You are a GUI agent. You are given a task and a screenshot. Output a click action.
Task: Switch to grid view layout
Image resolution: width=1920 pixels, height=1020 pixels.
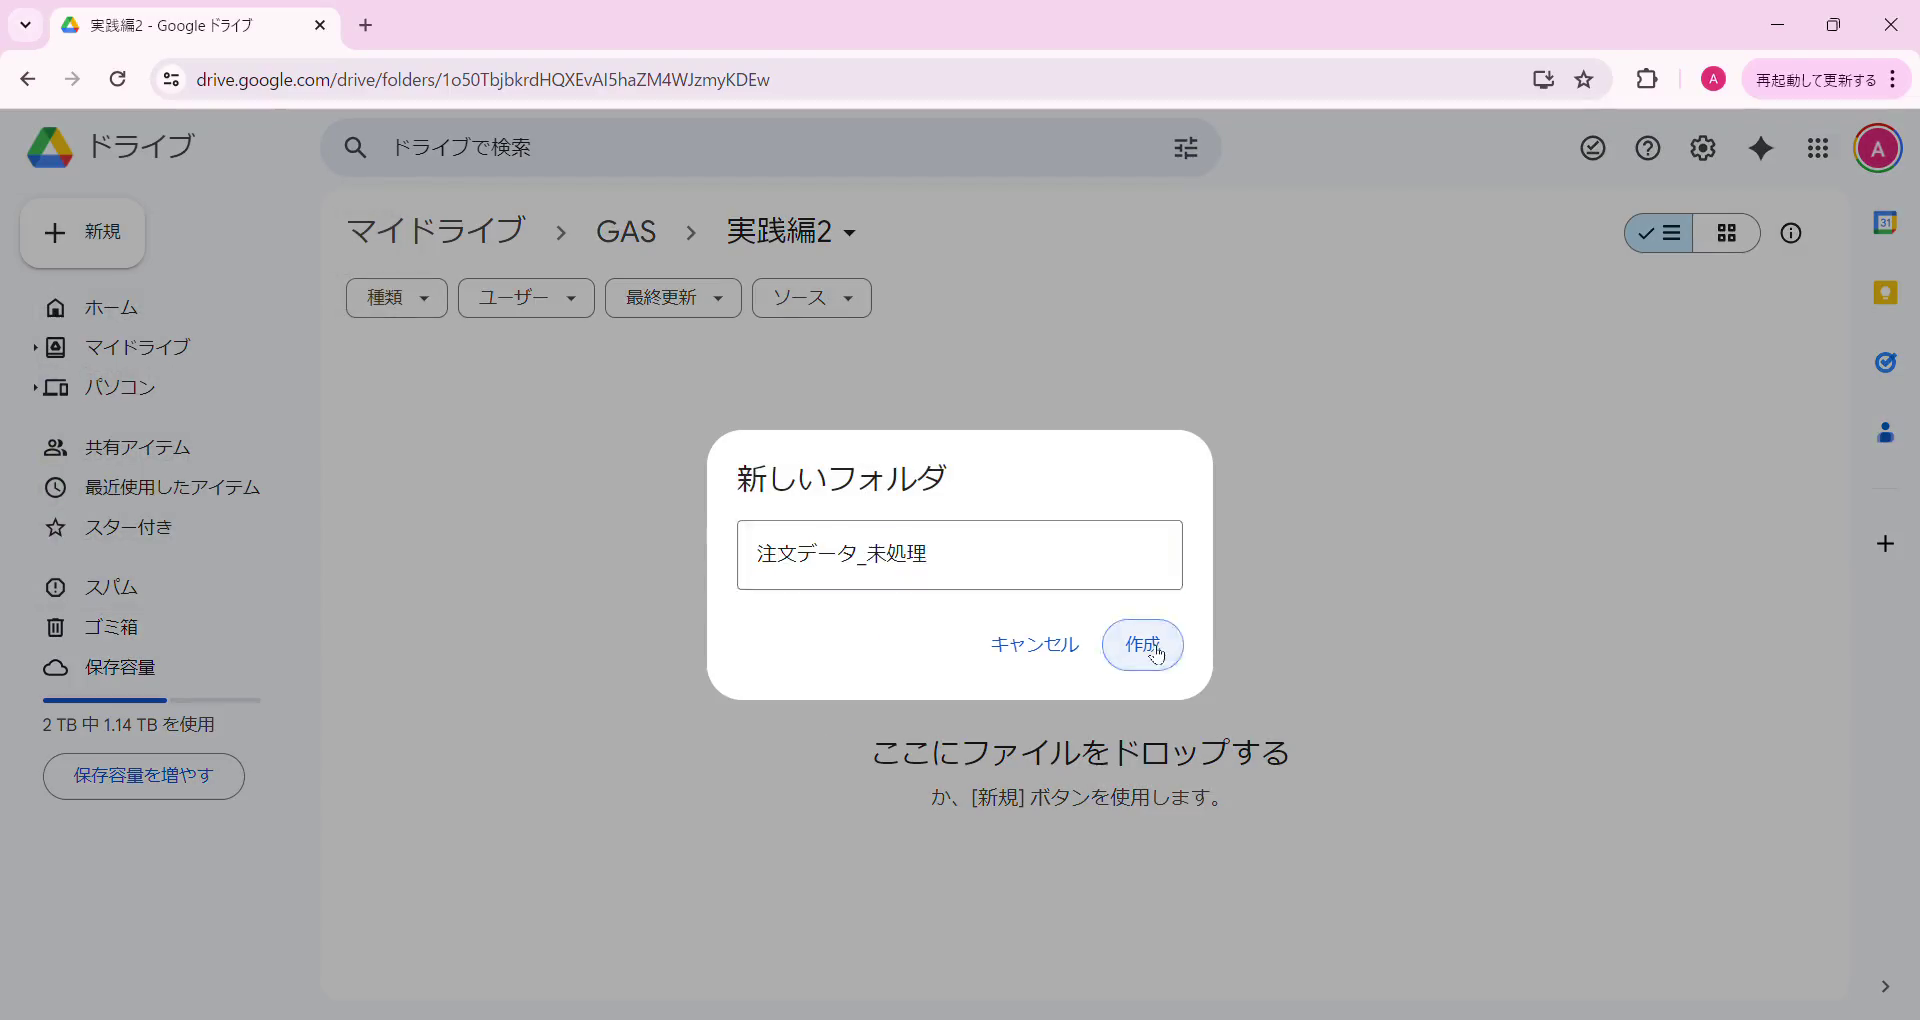pyautogui.click(x=1727, y=233)
